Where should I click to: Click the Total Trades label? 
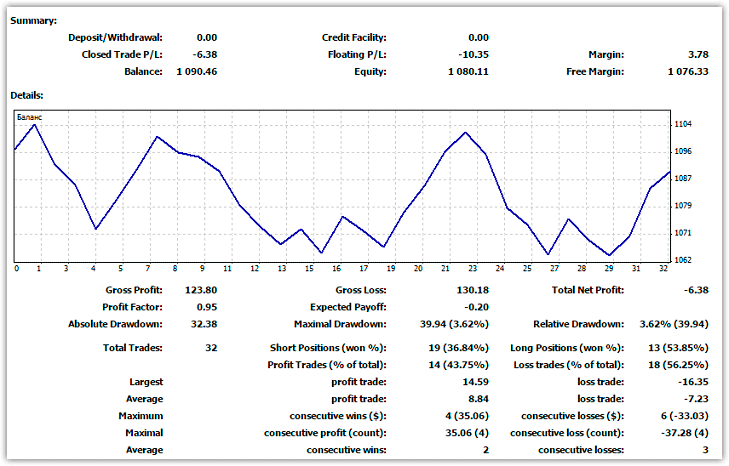(133, 348)
